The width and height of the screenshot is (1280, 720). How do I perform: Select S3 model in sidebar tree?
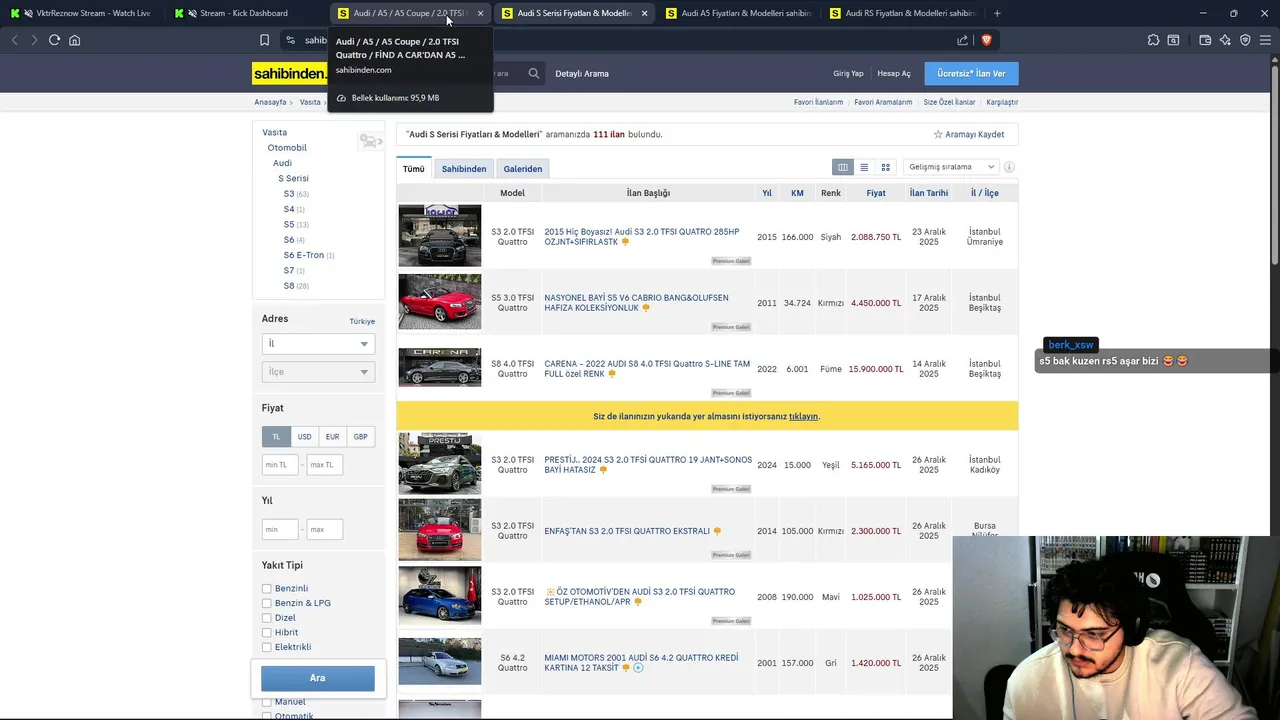point(289,194)
